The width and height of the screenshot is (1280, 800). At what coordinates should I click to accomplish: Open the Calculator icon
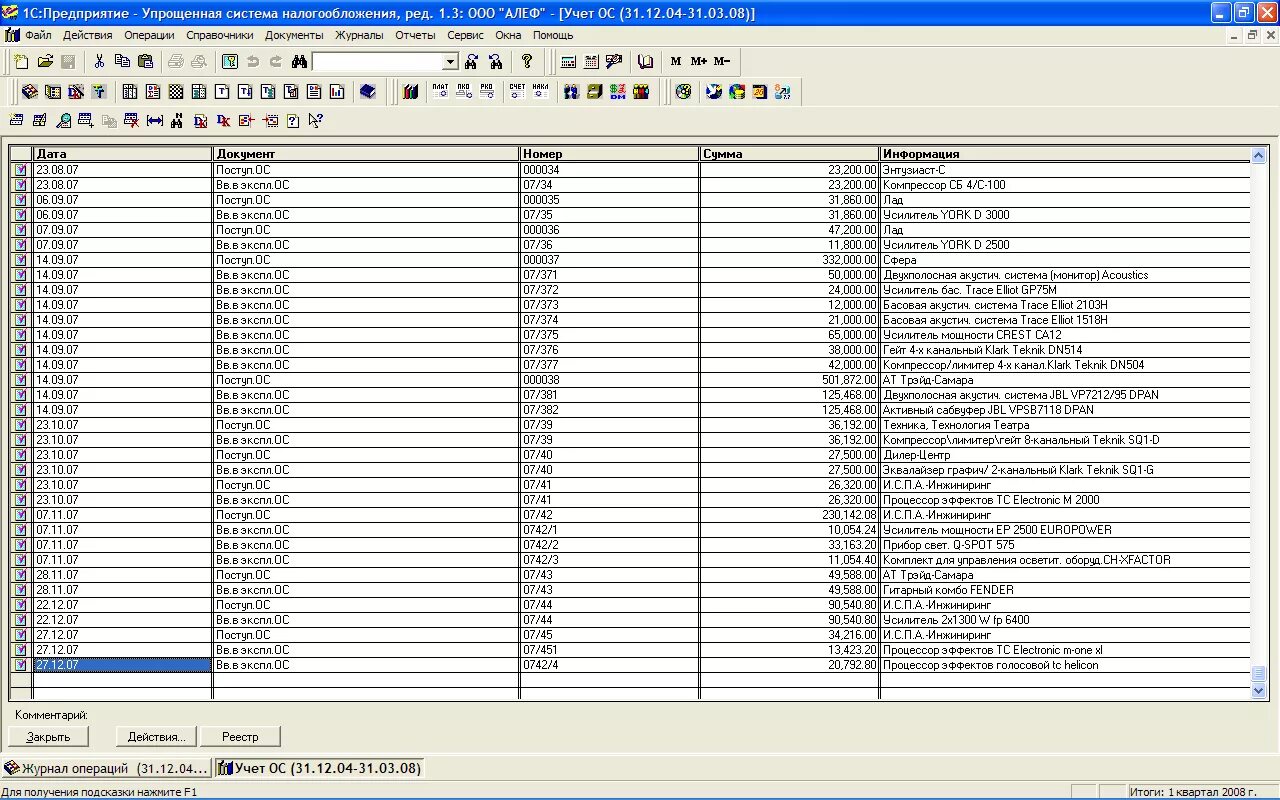[568, 61]
